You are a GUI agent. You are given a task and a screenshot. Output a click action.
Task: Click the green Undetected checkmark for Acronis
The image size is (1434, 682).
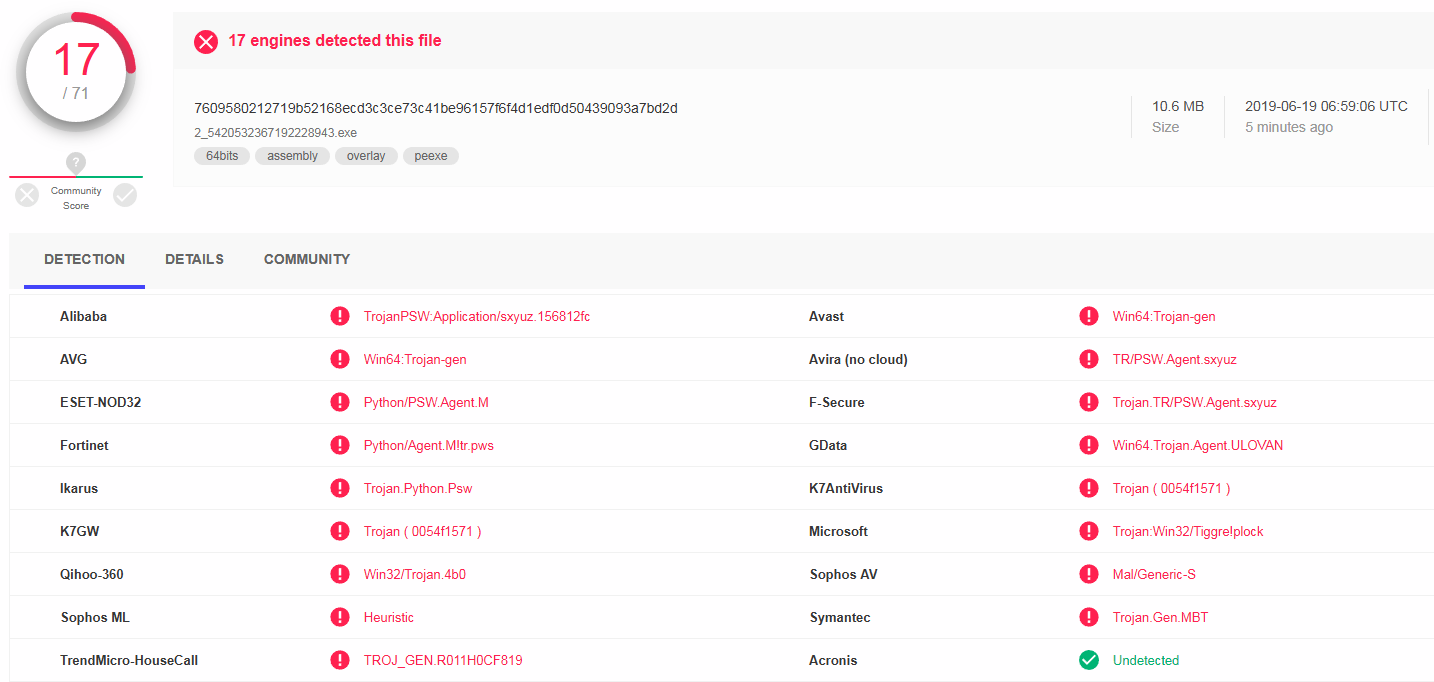(x=1089, y=660)
